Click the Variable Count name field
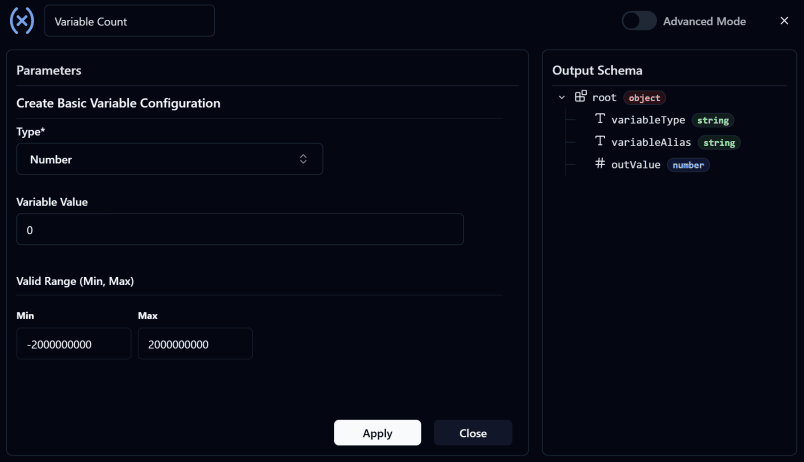804x462 pixels. coord(129,21)
